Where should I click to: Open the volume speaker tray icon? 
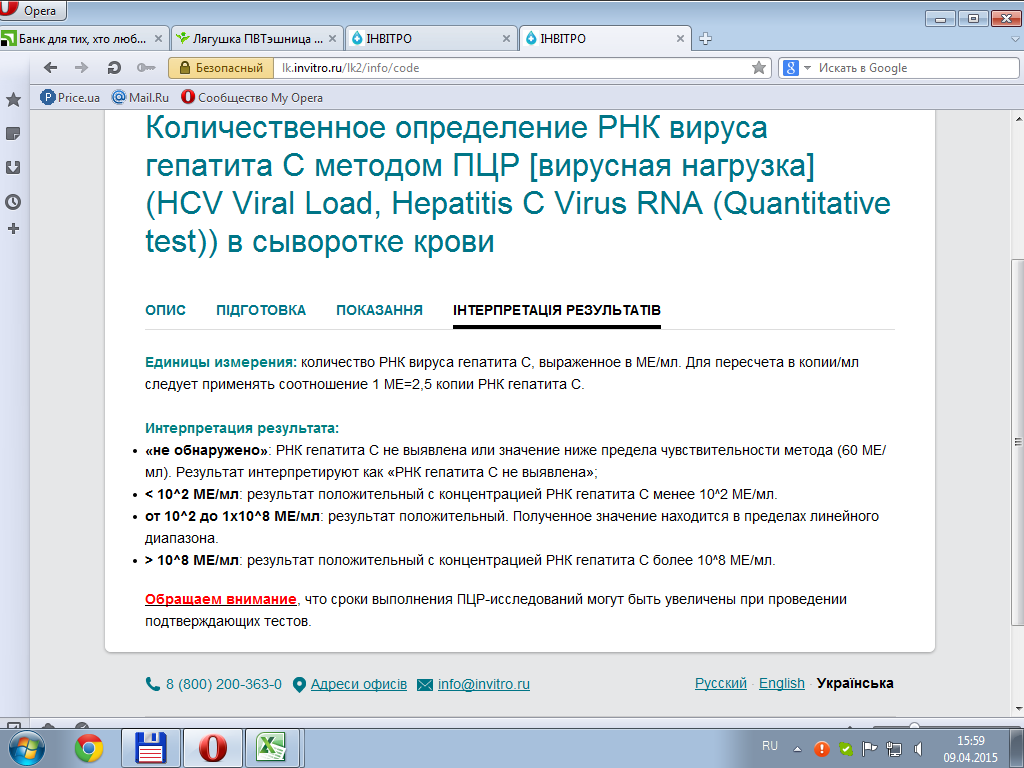pyautogui.click(x=918, y=749)
